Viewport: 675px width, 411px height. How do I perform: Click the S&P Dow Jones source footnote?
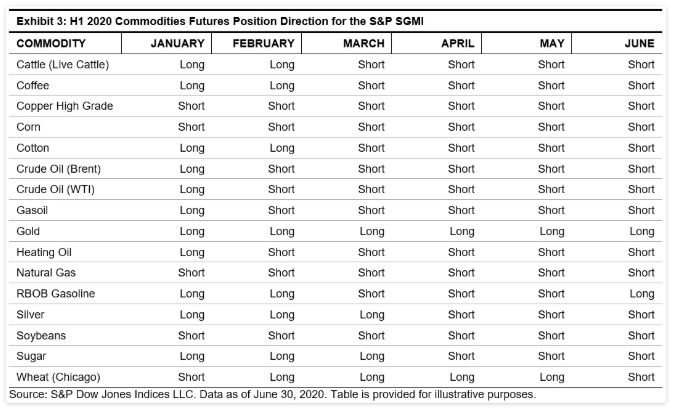point(271,394)
